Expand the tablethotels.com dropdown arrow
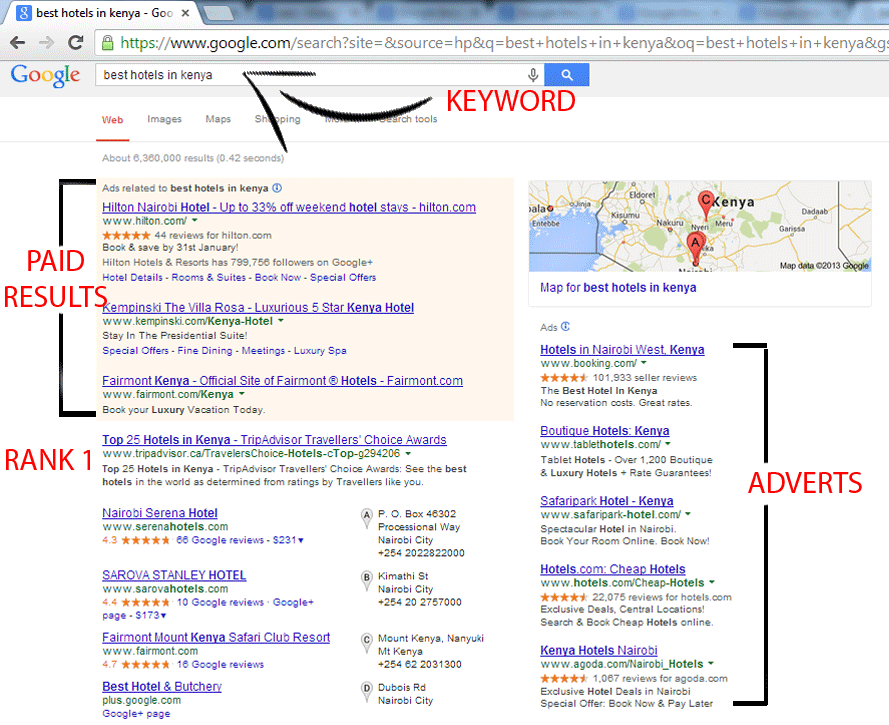Image resolution: width=889 pixels, height=725 pixels. coord(667,444)
